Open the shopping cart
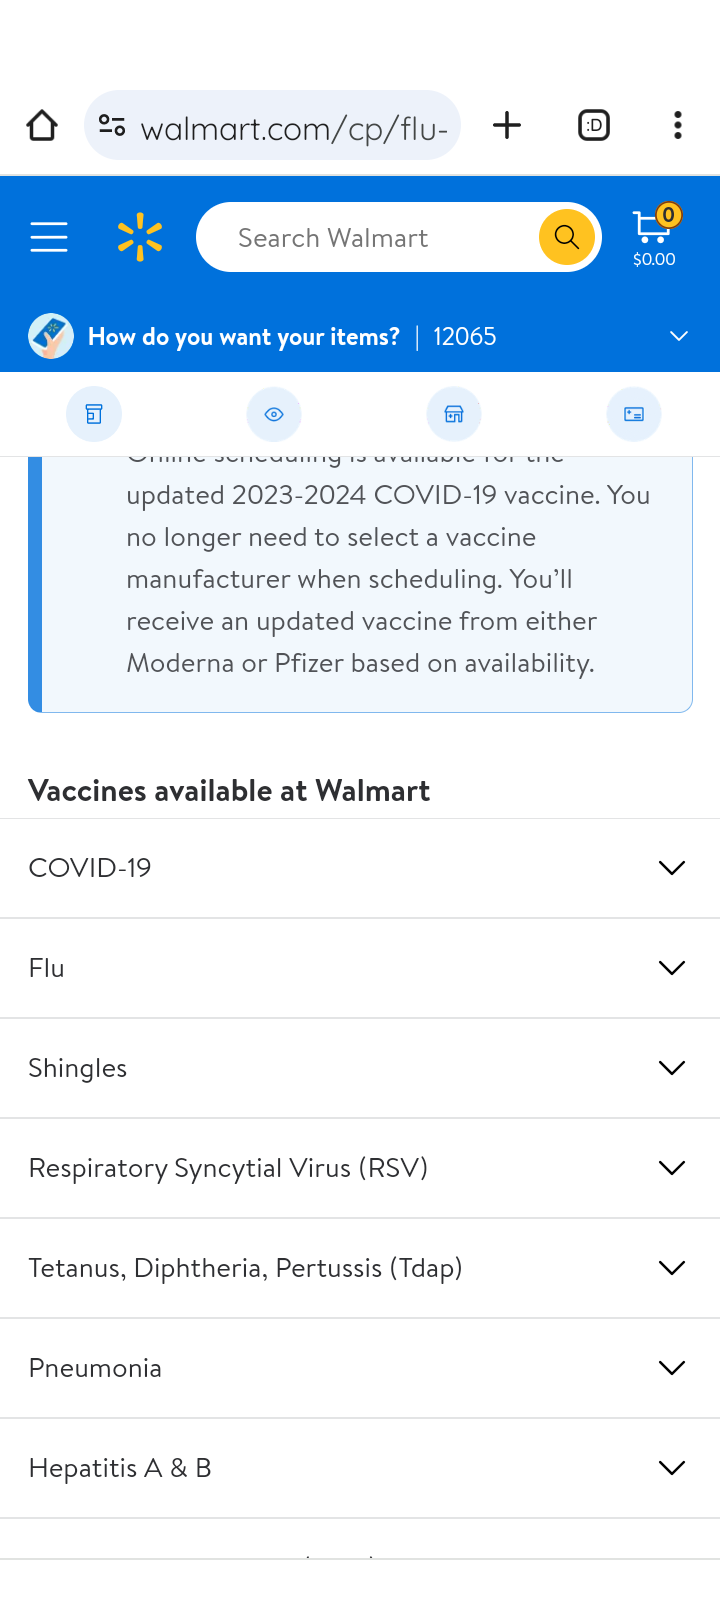This screenshot has width=720, height=1600. point(654,238)
